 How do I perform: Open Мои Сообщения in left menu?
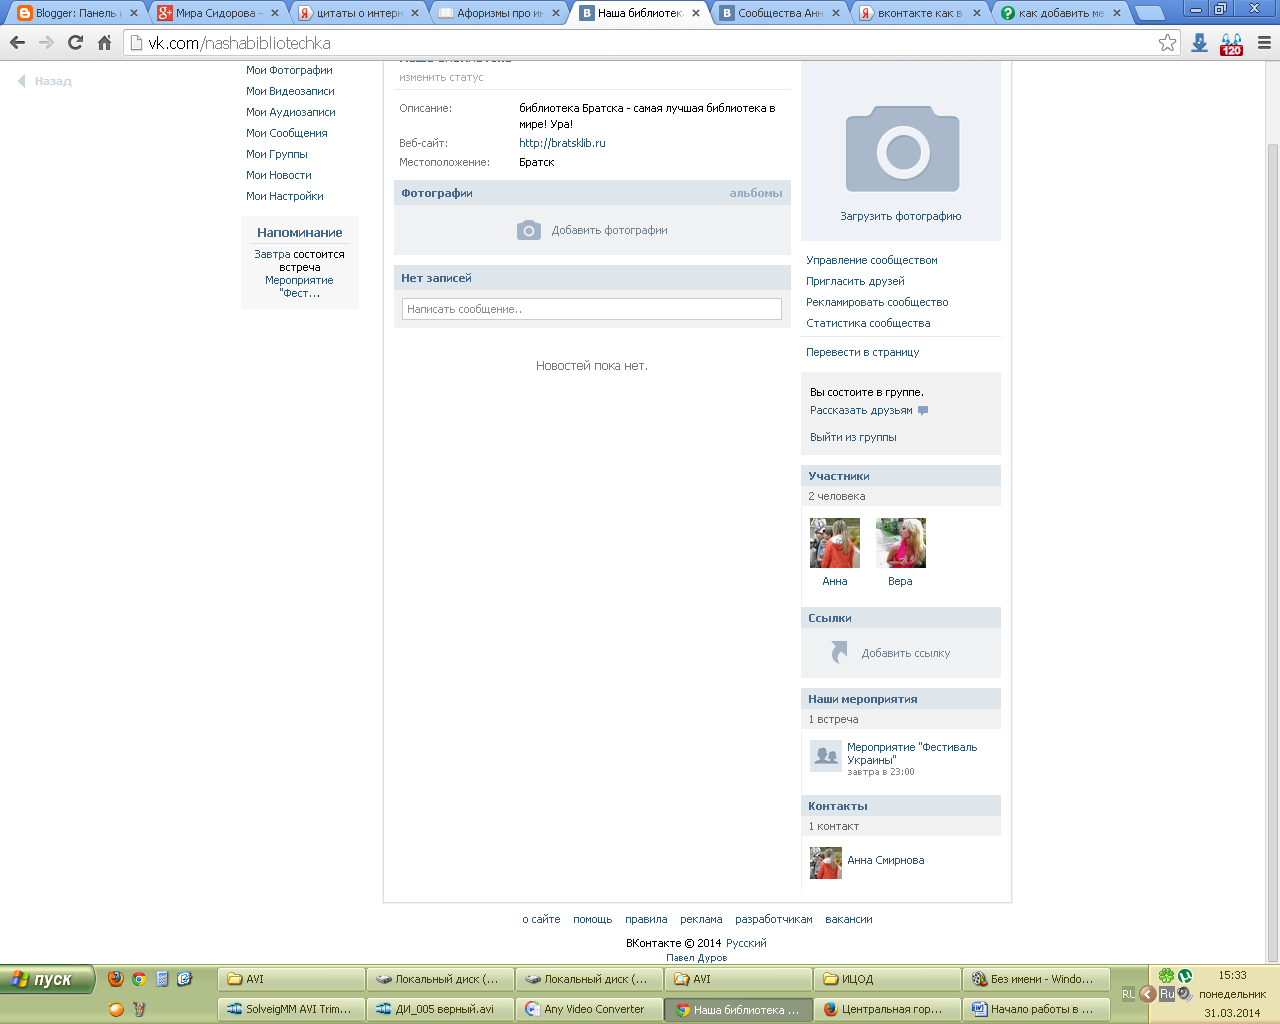[x=287, y=133]
